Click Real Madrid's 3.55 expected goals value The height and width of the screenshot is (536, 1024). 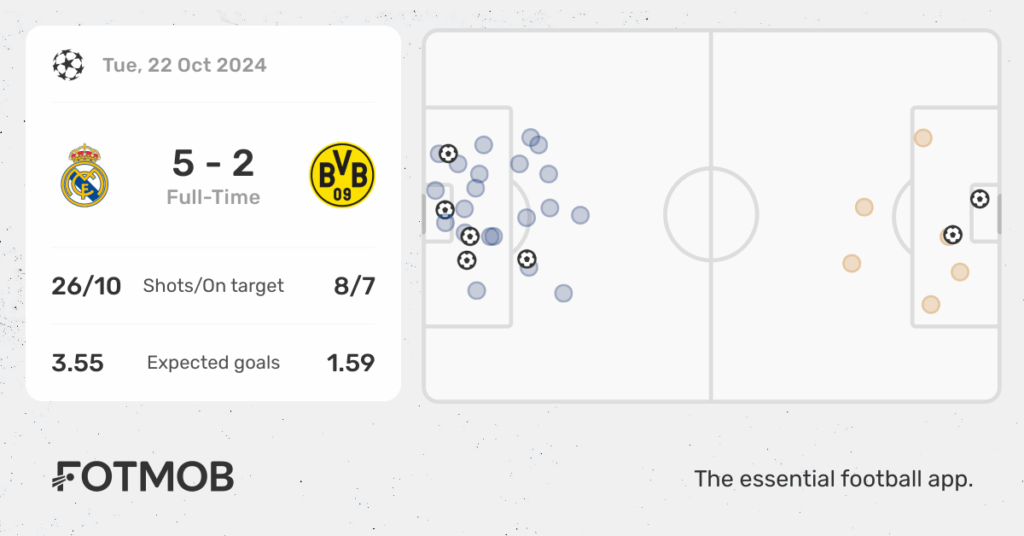click(x=78, y=363)
